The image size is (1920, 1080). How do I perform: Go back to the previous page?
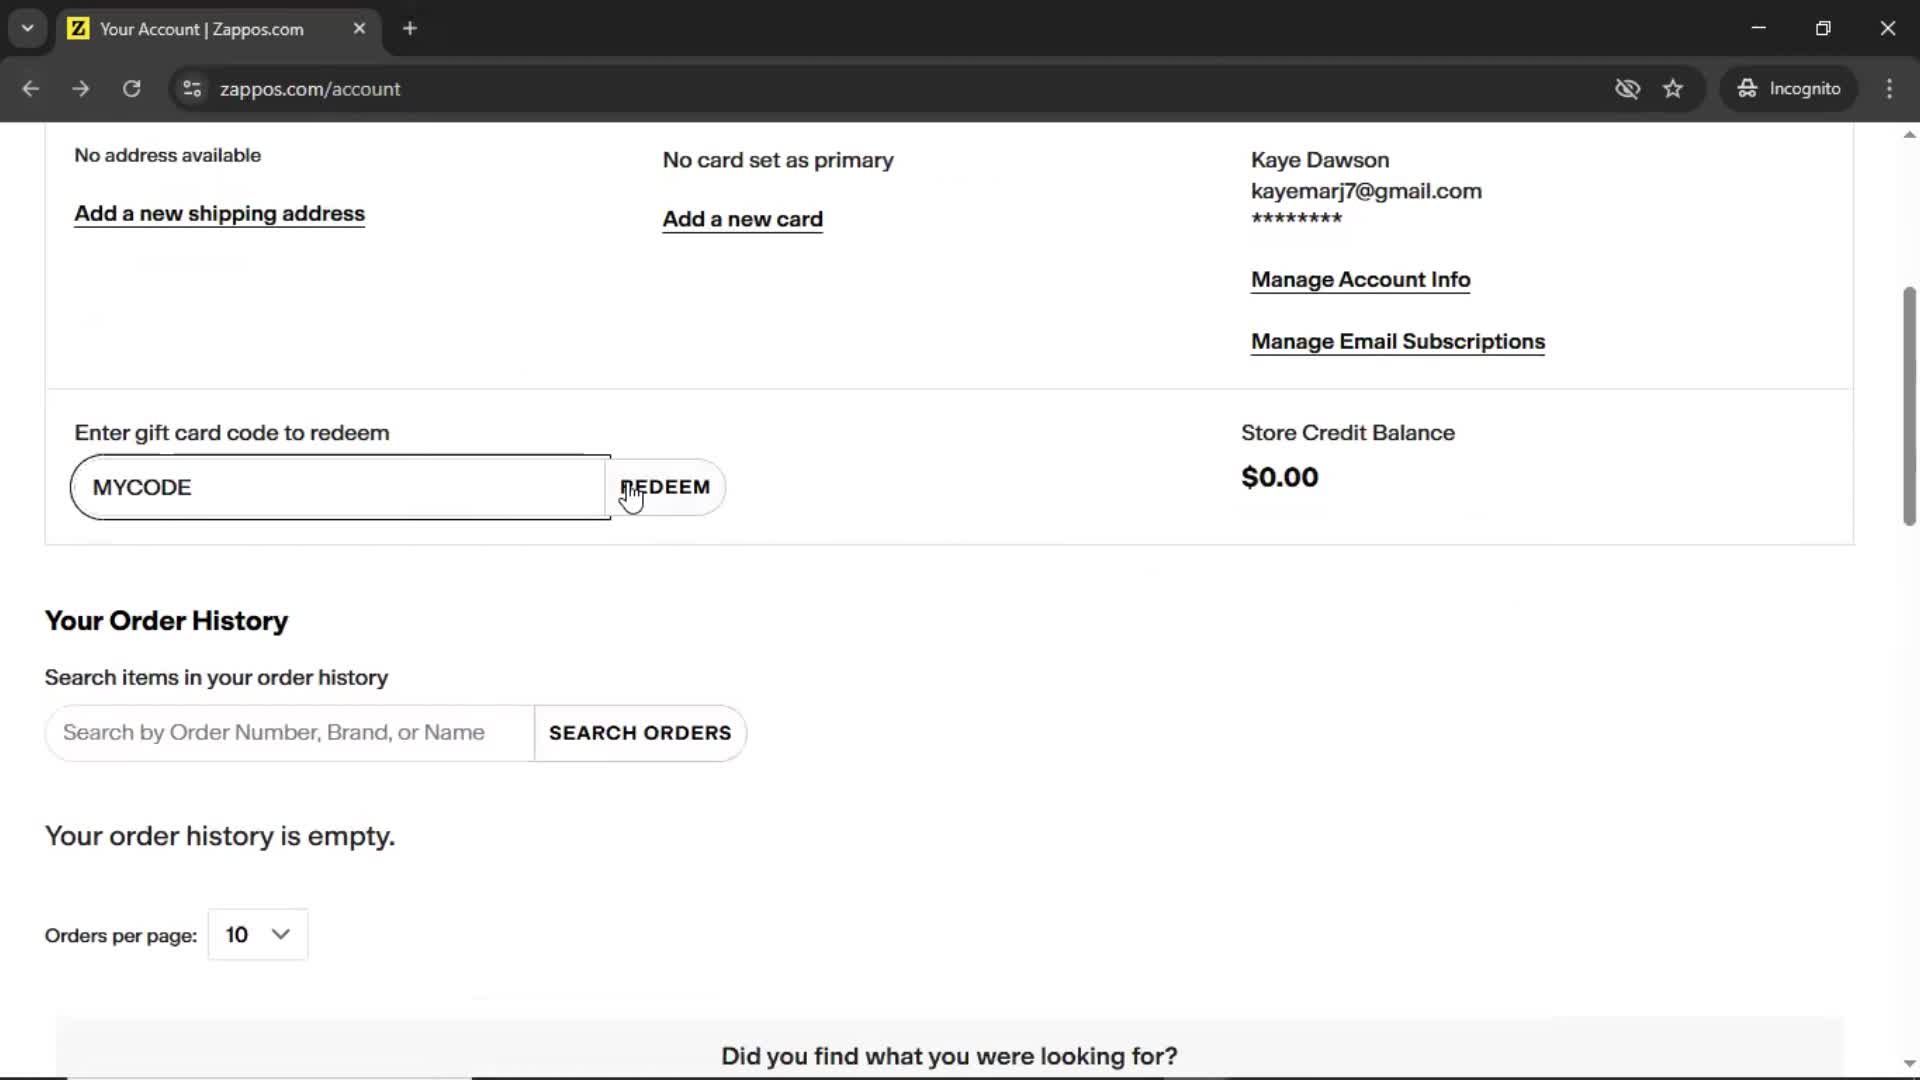pos(30,89)
